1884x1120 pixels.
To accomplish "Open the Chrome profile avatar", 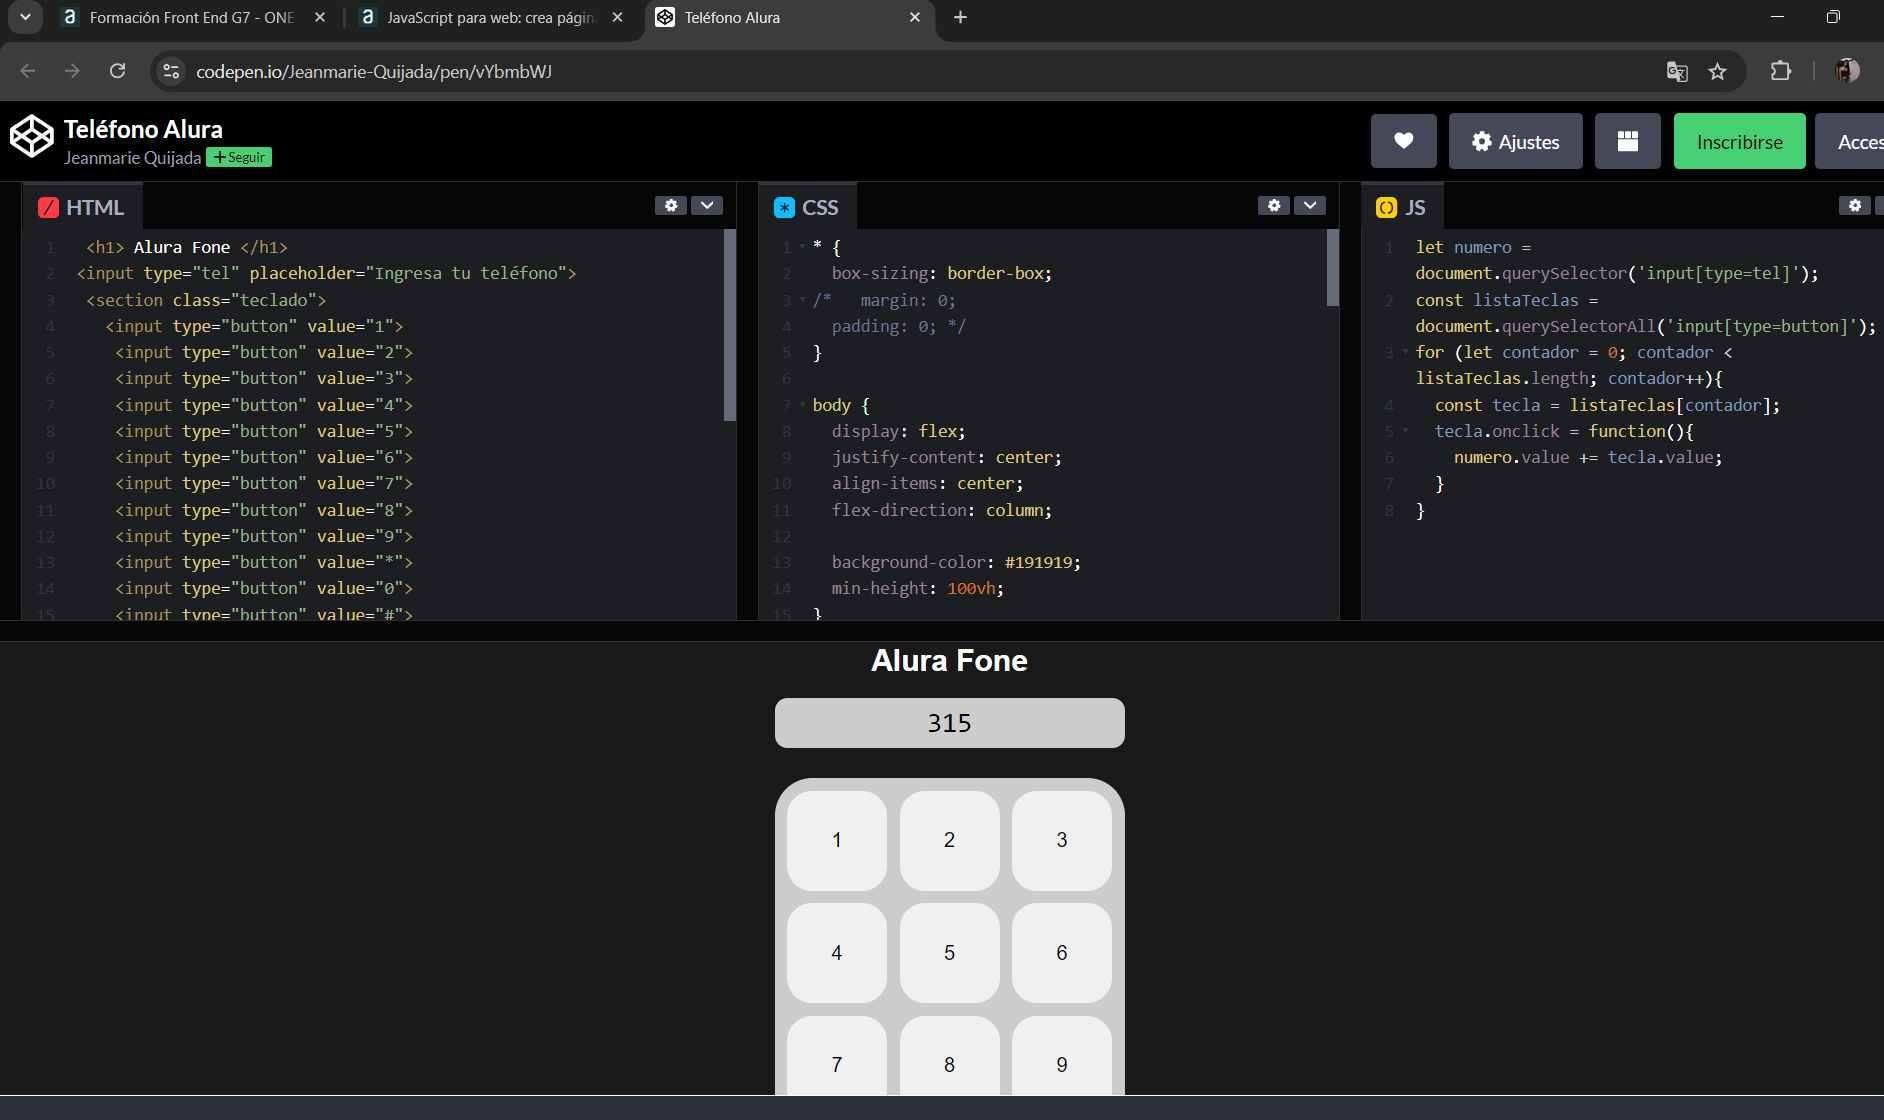I will click(x=1847, y=71).
